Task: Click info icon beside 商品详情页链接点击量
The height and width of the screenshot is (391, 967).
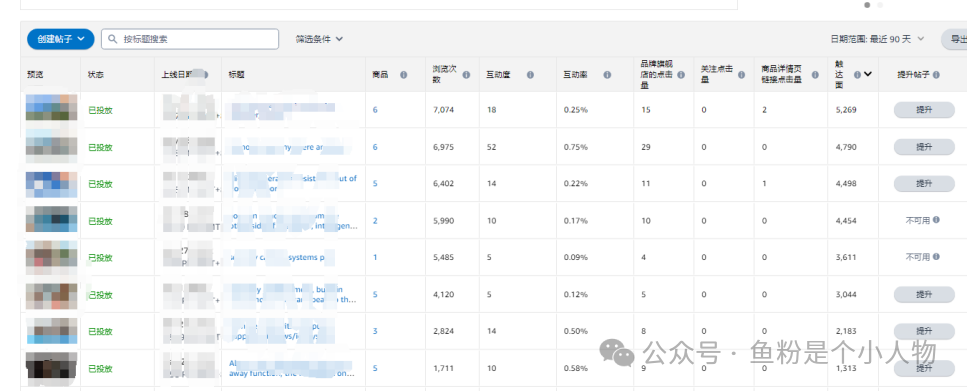Action: [x=815, y=75]
